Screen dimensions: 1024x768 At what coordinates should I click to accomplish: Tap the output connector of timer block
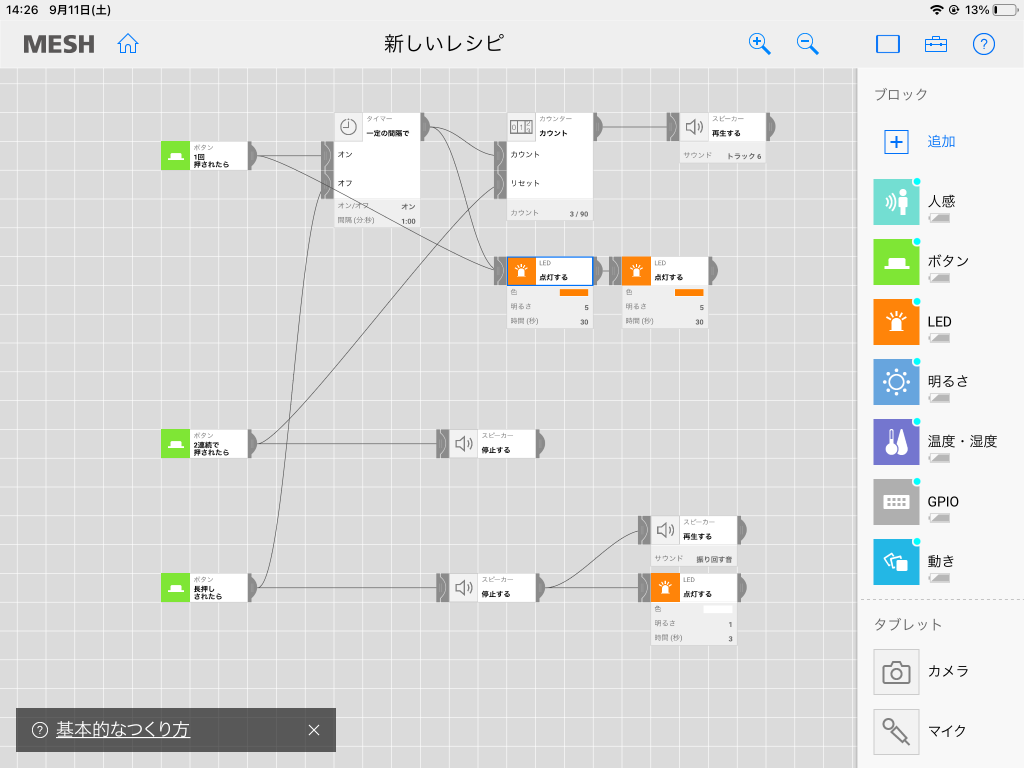click(426, 127)
